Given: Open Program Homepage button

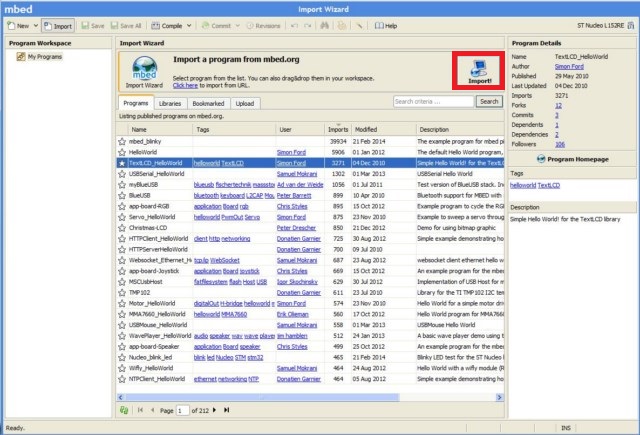Looking at the screenshot, I should coord(573,159).
